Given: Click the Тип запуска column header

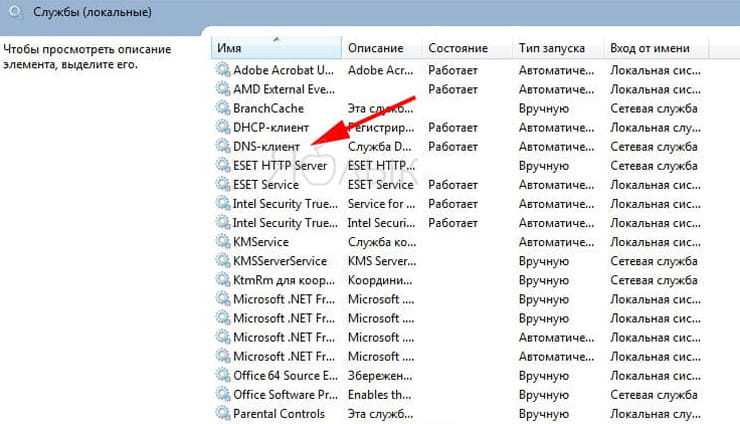Looking at the screenshot, I should [x=558, y=48].
